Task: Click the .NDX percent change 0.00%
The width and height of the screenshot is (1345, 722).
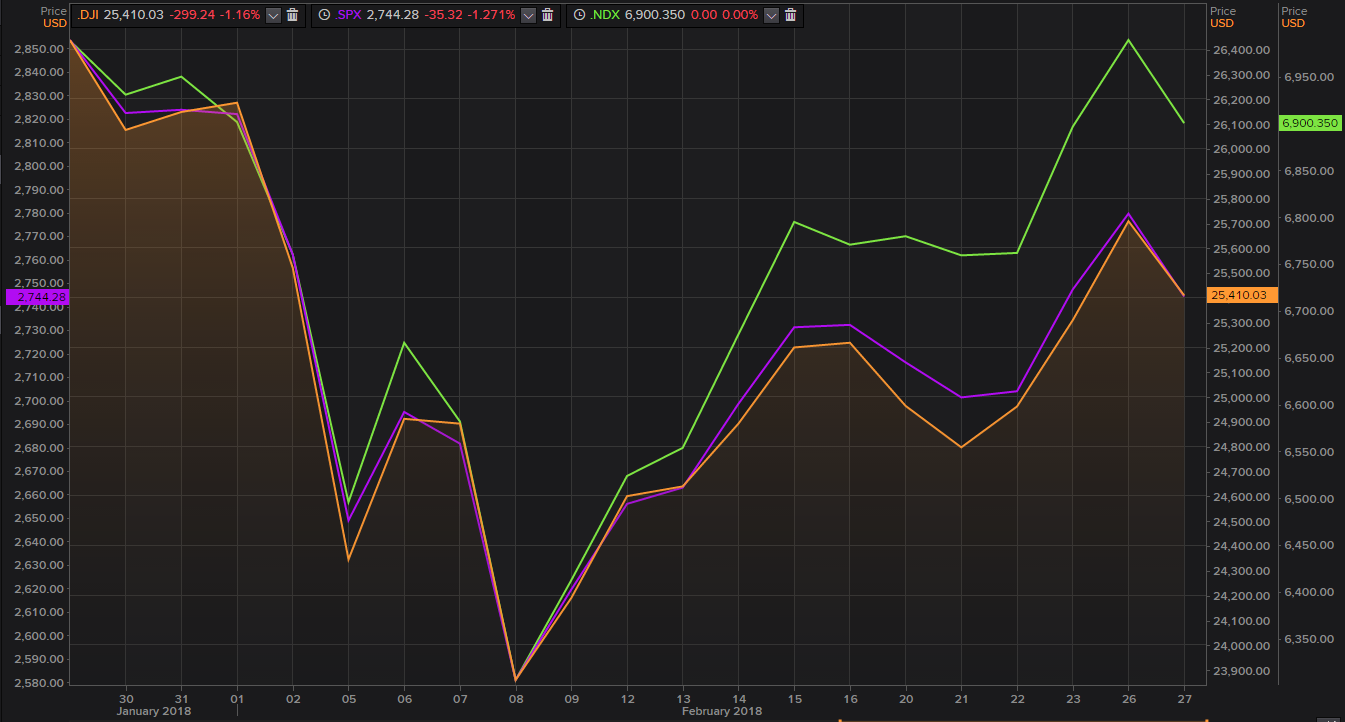Action: pos(739,15)
